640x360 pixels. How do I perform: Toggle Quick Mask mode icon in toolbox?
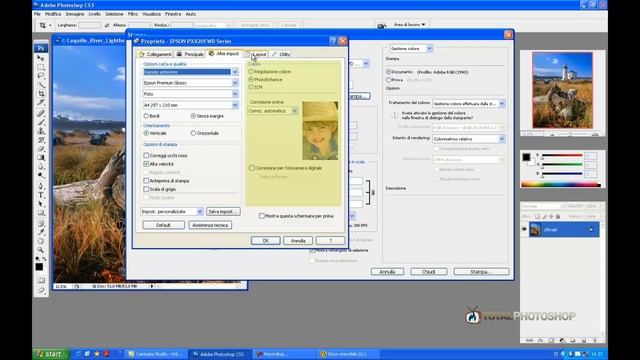click(x=41, y=280)
